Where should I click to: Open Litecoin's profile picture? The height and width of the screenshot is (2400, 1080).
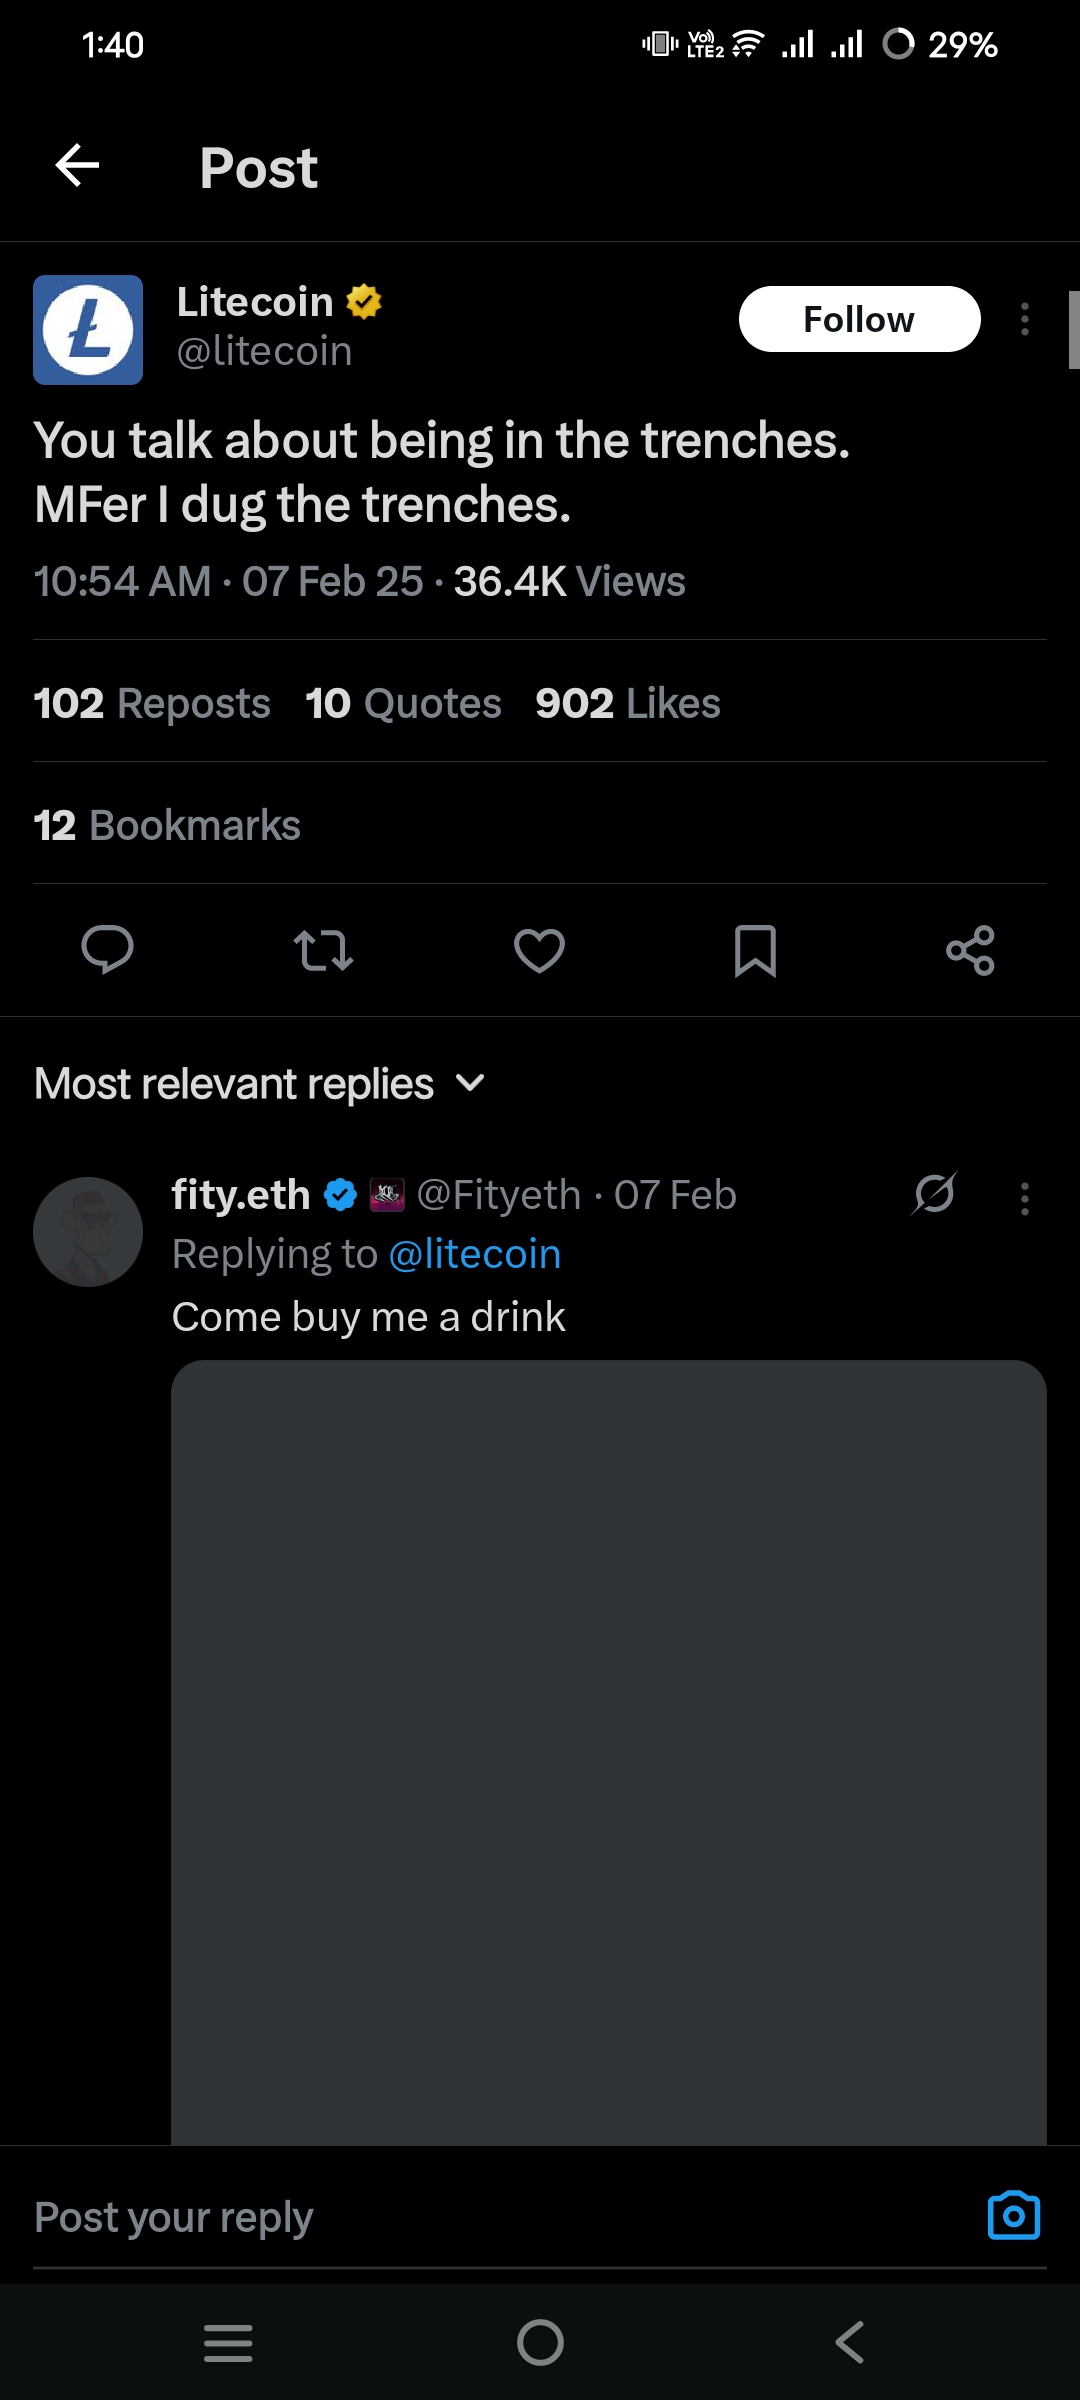88,330
